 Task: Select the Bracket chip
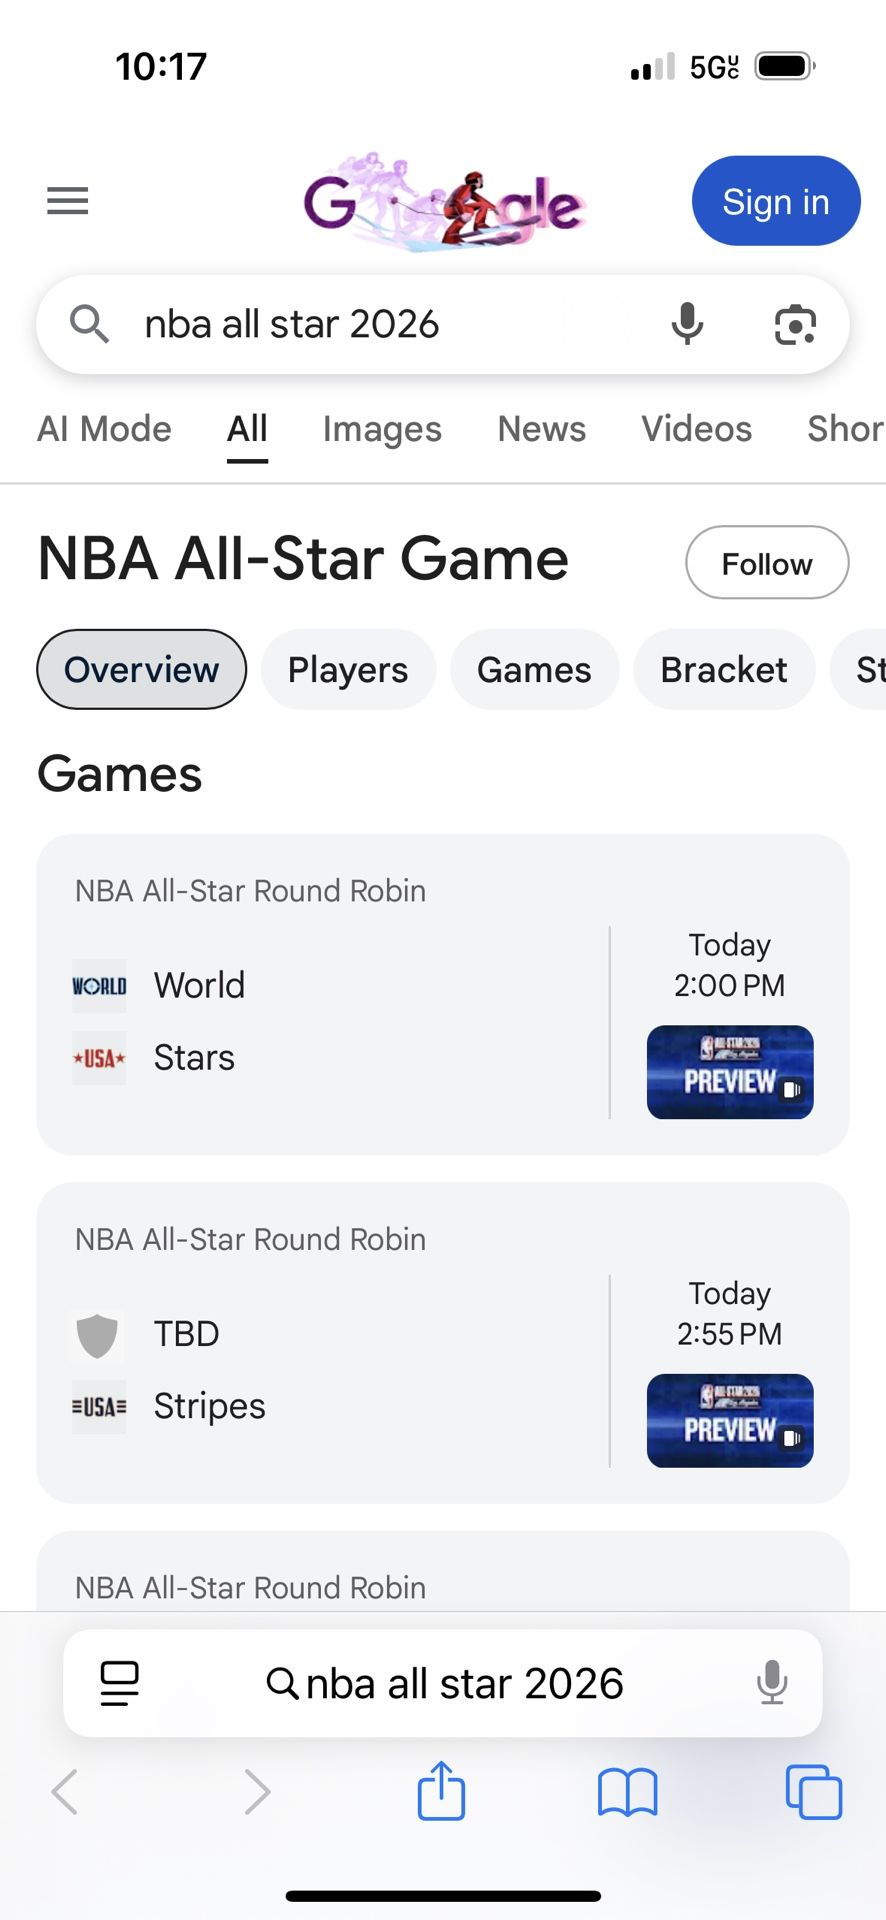pos(724,670)
